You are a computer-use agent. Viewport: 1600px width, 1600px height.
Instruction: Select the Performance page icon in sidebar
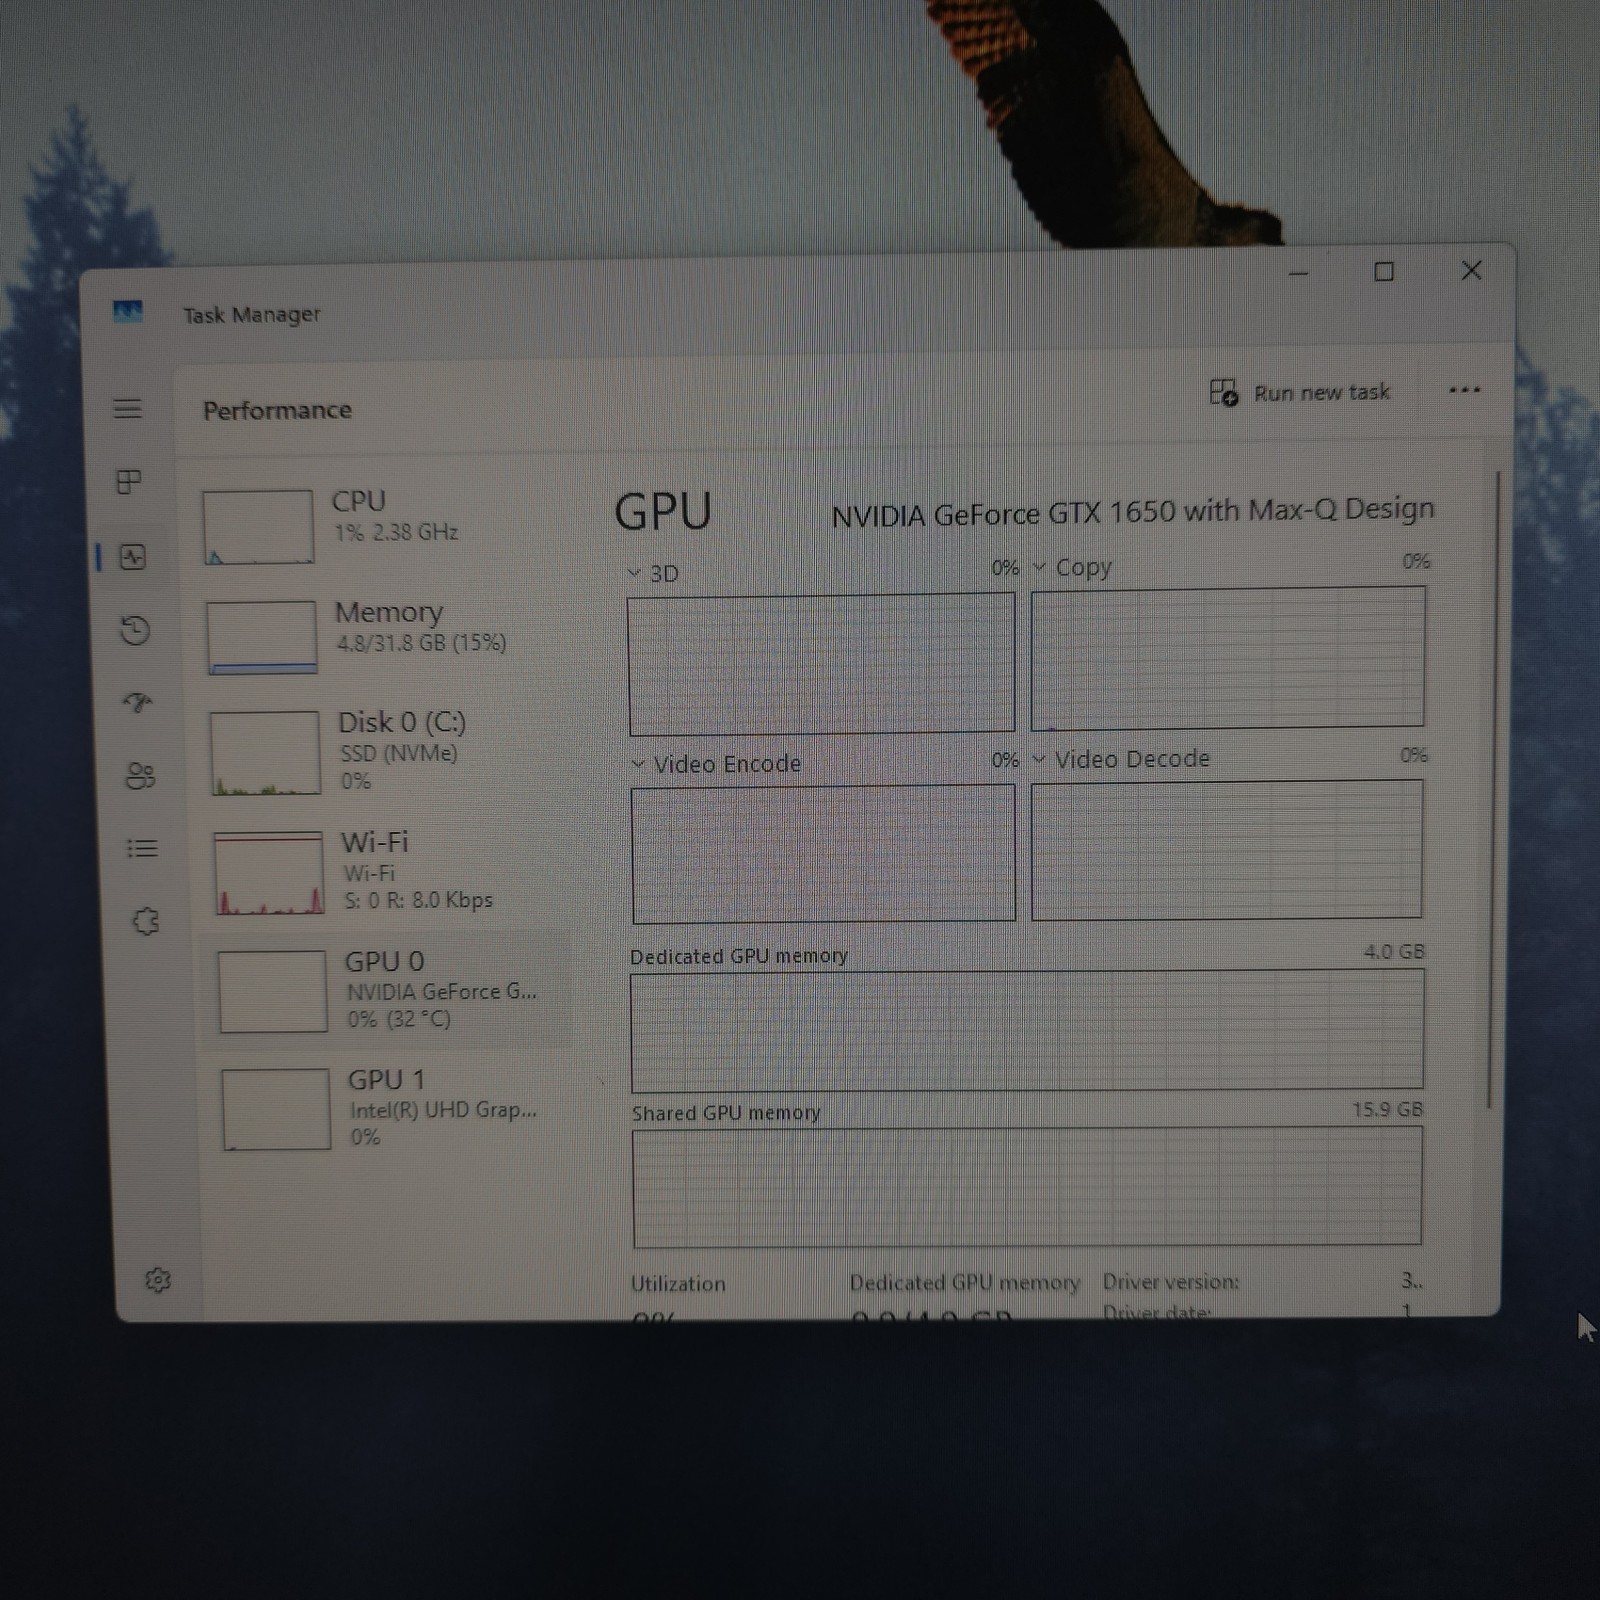(x=133, y=557)
